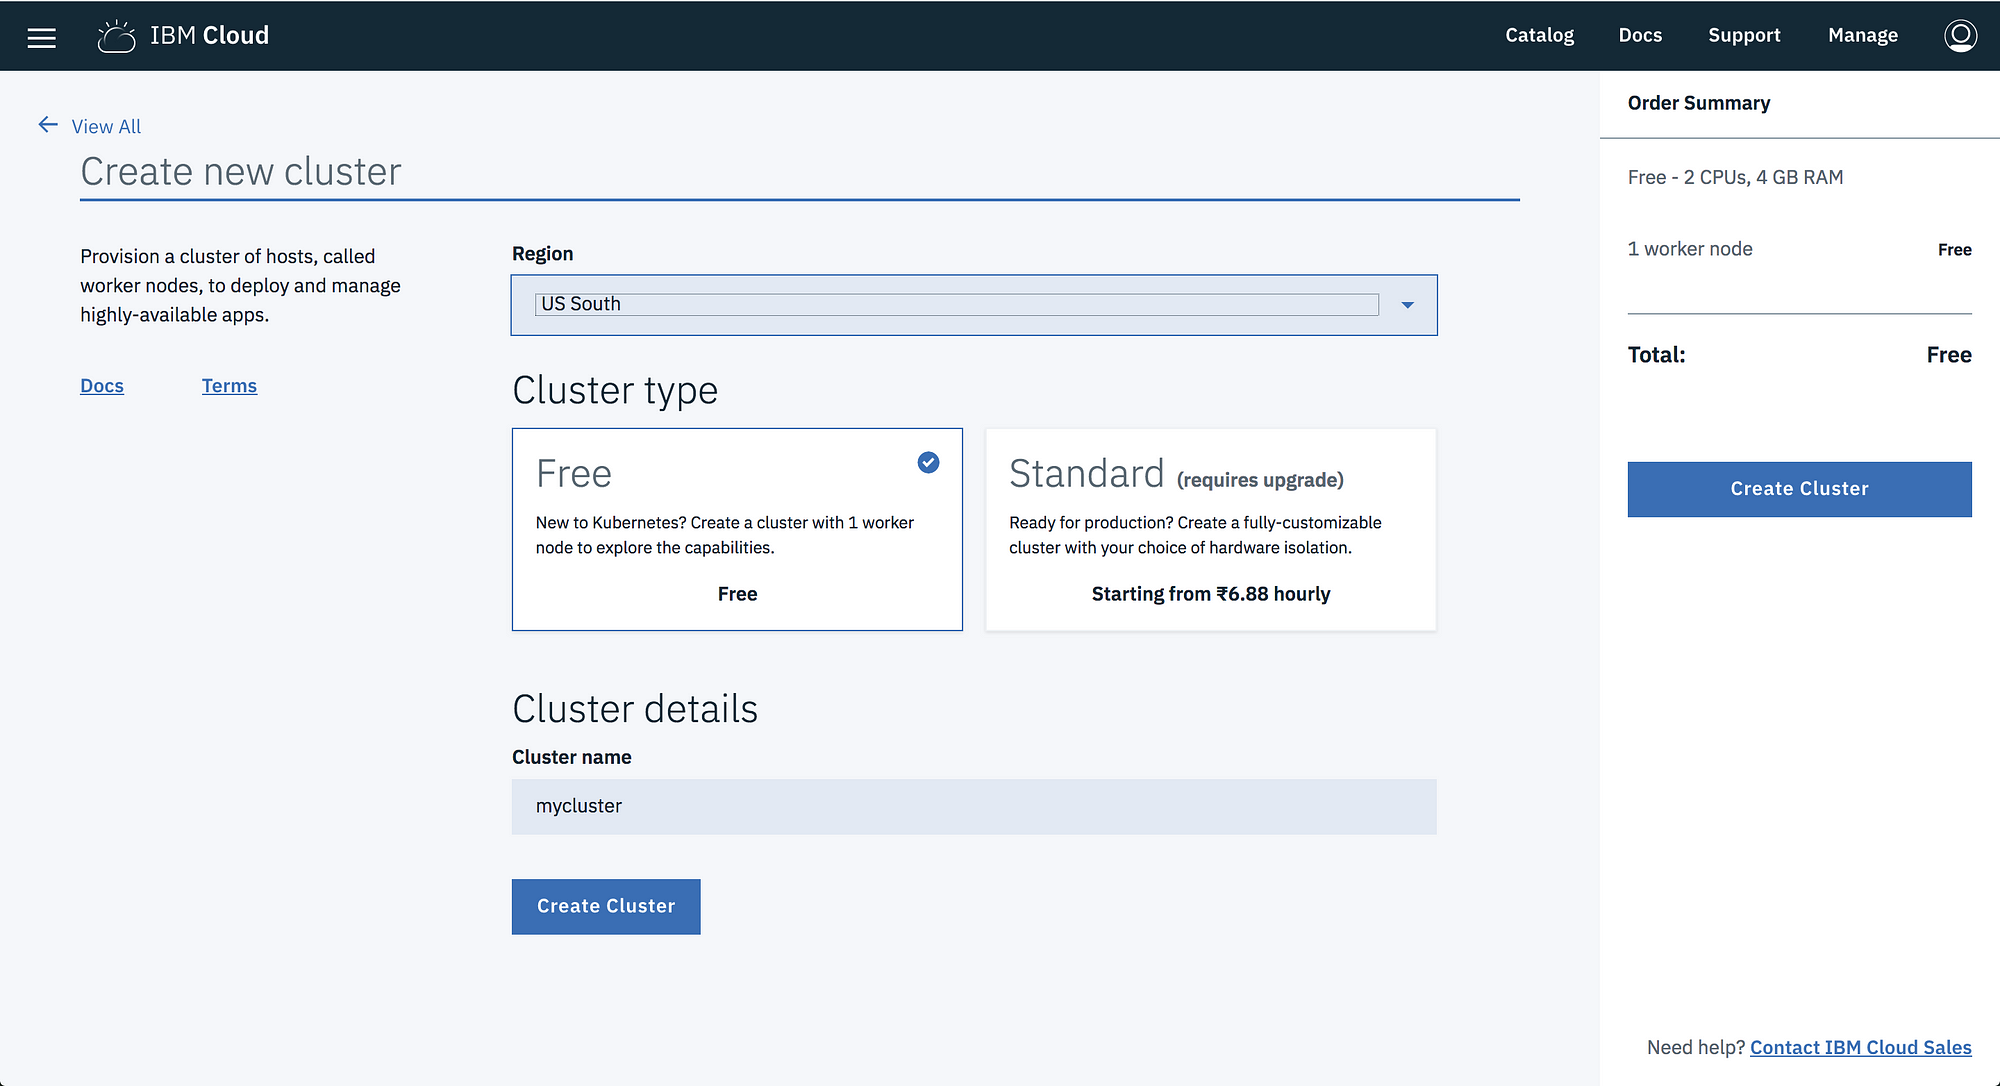Click the 'Create new cluster' heading

pos(241,172)
